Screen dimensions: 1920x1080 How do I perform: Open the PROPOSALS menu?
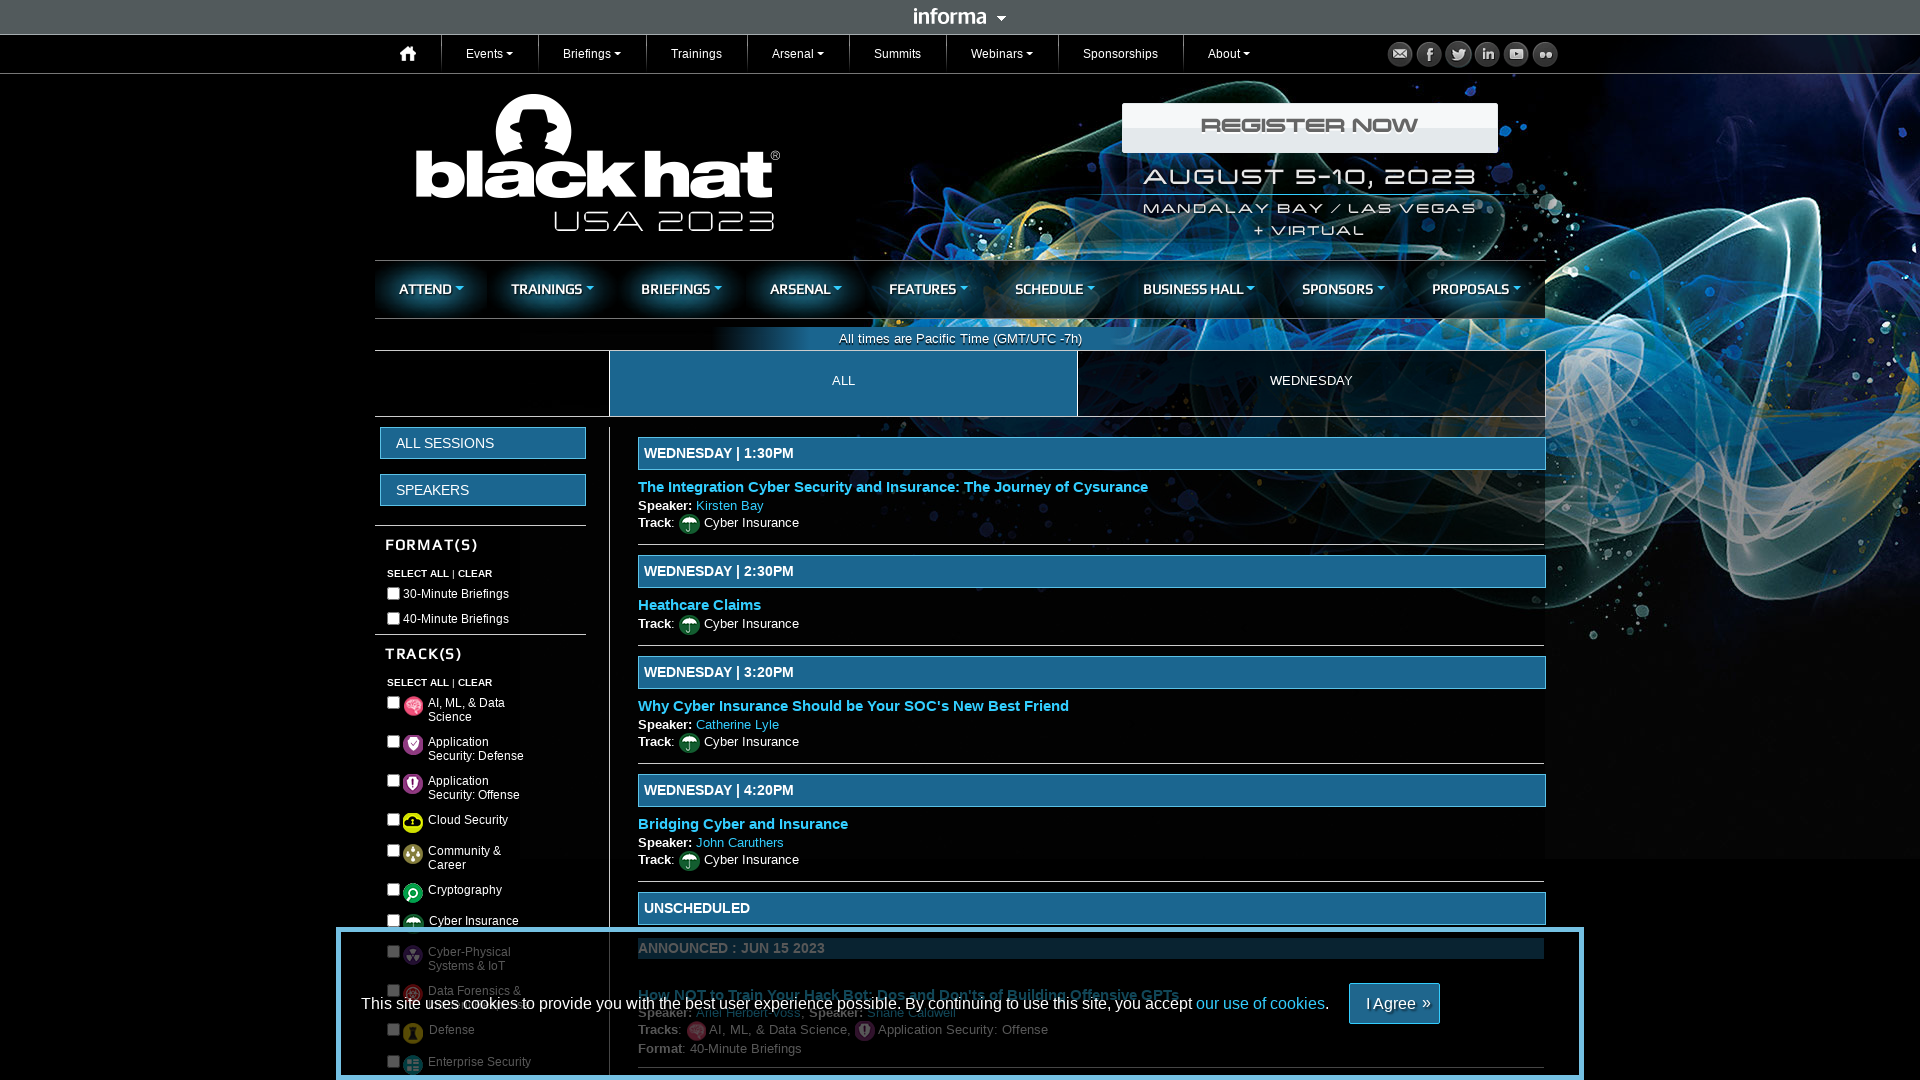[1476, 289]
